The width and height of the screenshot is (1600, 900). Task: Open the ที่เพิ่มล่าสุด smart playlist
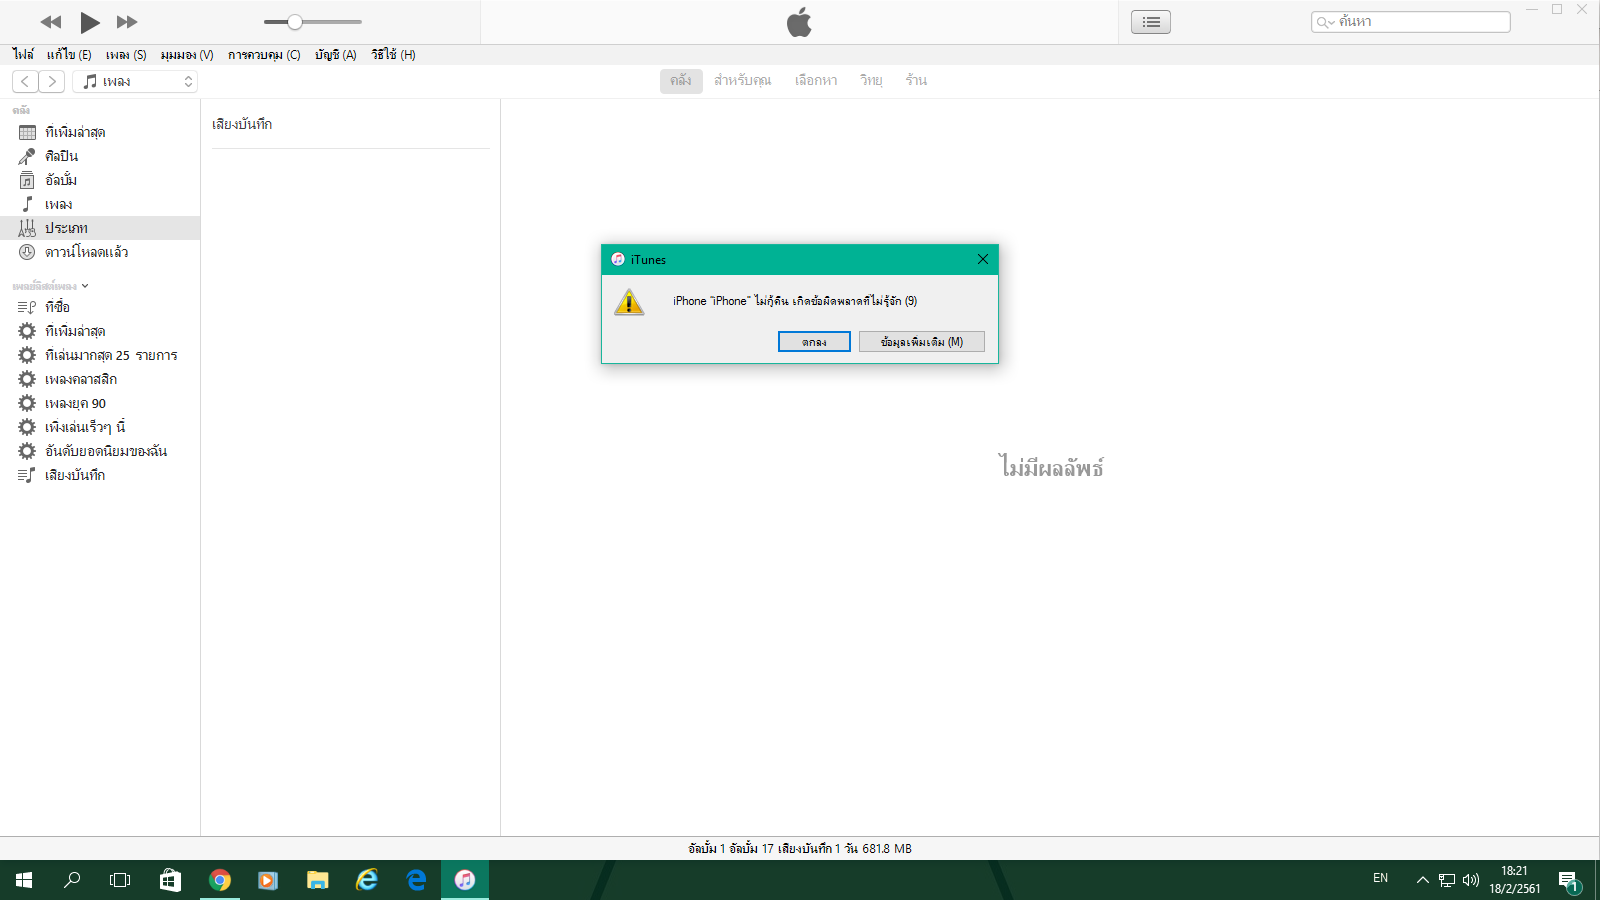click(x=100, y=331)
